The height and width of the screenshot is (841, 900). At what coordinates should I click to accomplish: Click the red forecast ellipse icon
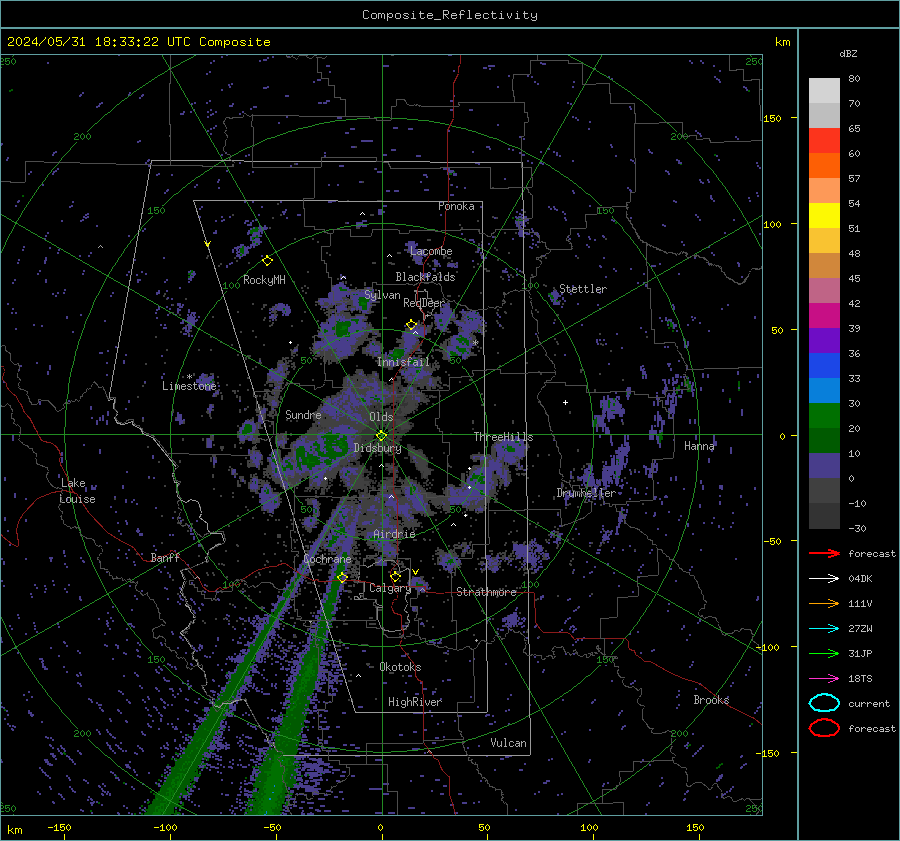pos(824,728)
